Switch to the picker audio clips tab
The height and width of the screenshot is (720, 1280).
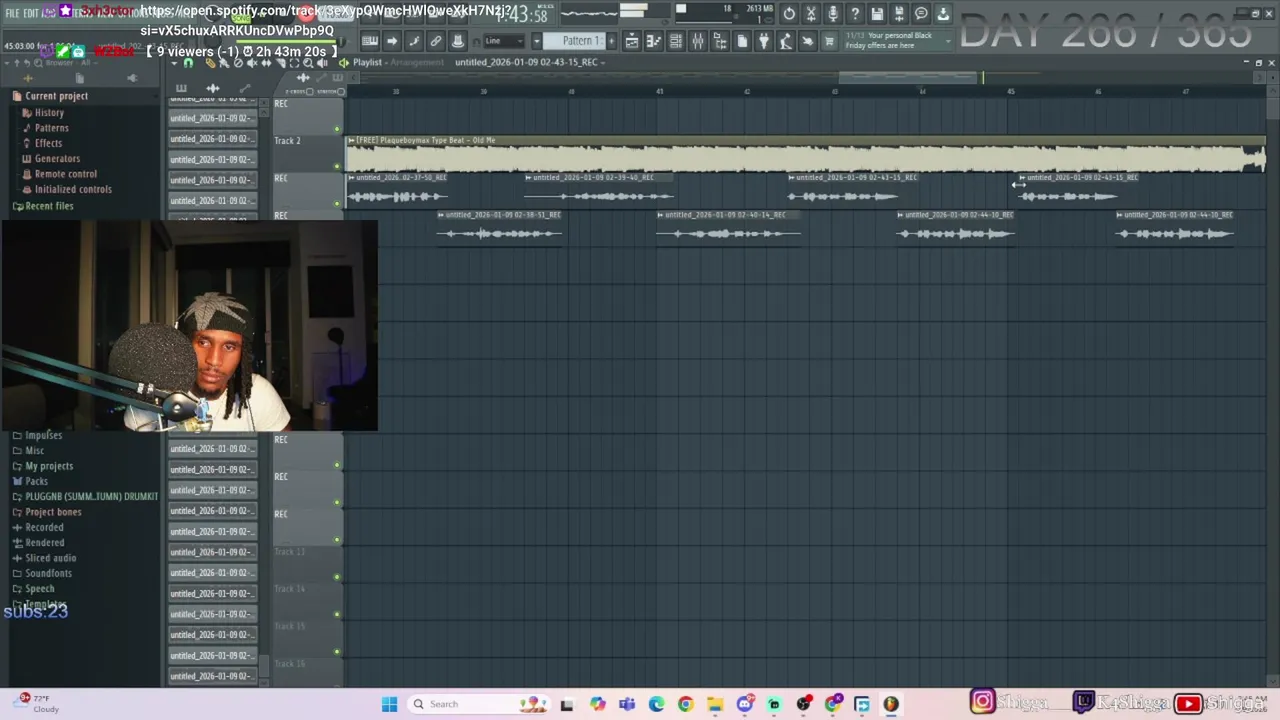[213, 88]
